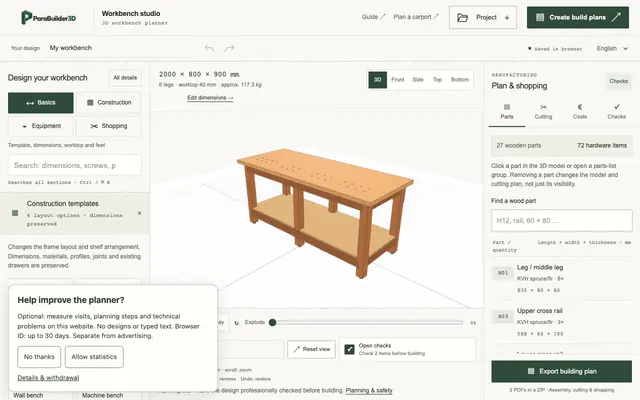Open the English language dropdown
The width and height of the screenshot is (640, 400).
pos(612,48)
